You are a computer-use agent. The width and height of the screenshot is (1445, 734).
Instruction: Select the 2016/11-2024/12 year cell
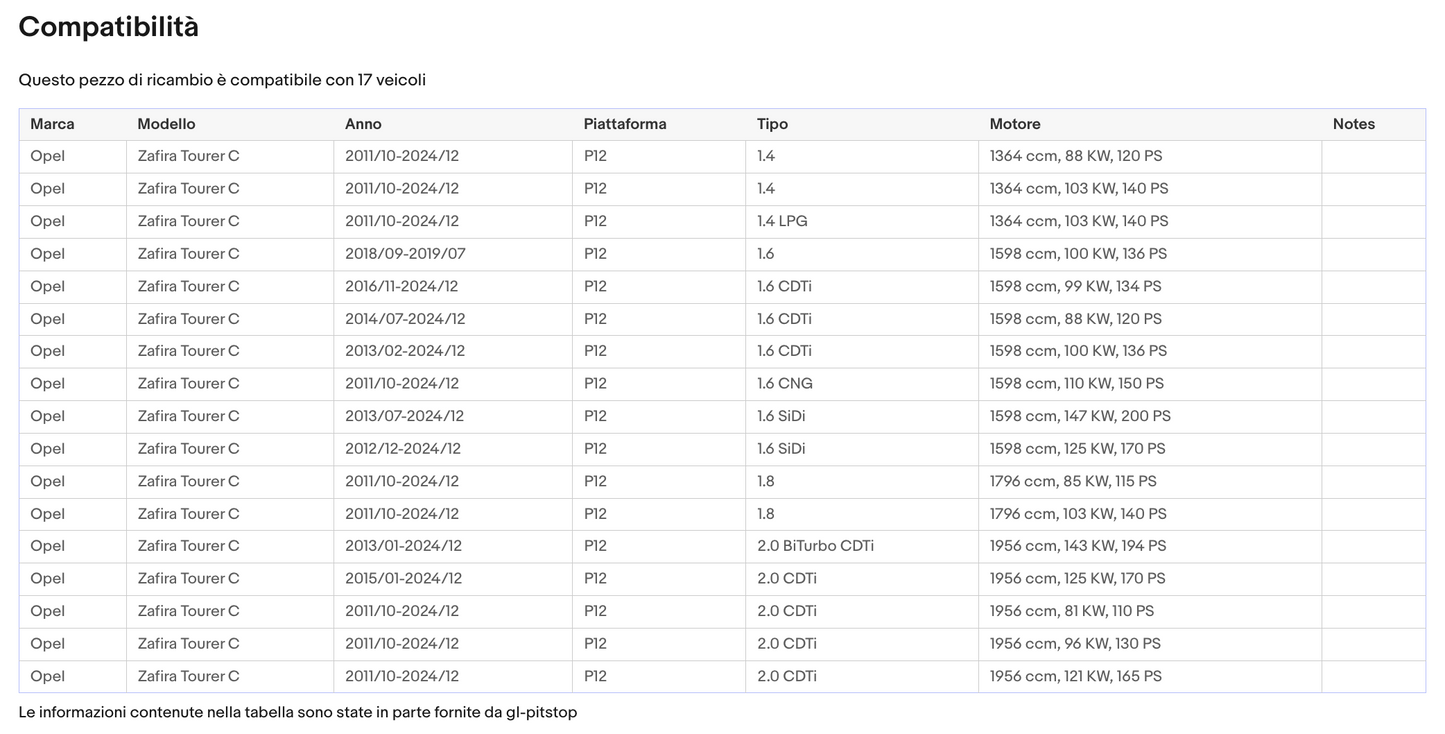[401, 286]
